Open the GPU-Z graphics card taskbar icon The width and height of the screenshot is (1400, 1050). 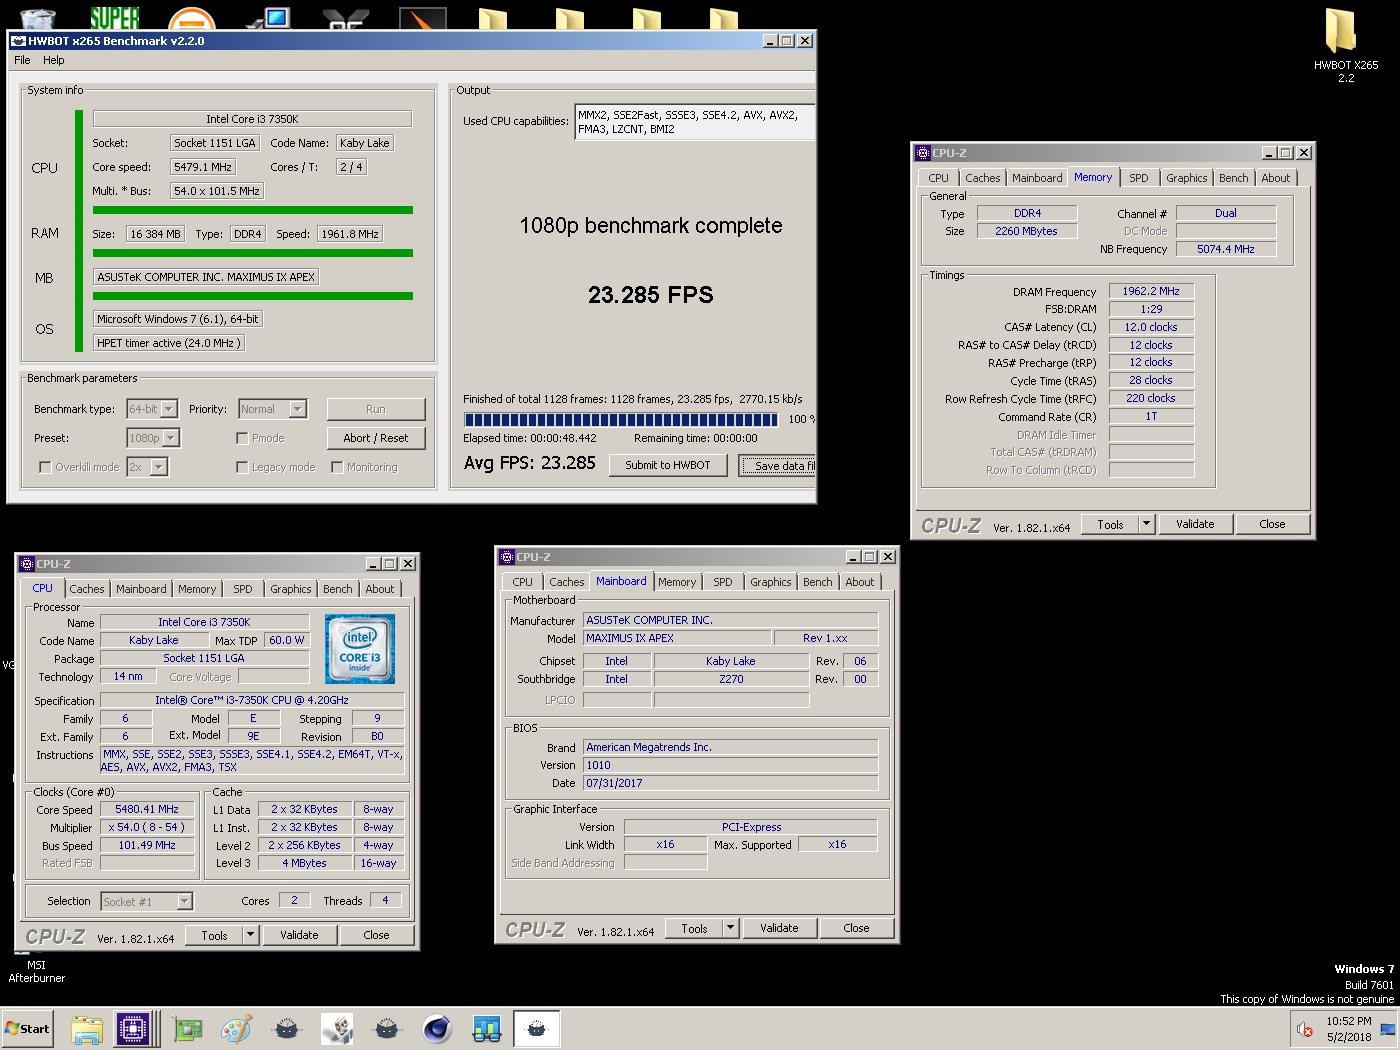point(187,1029)
